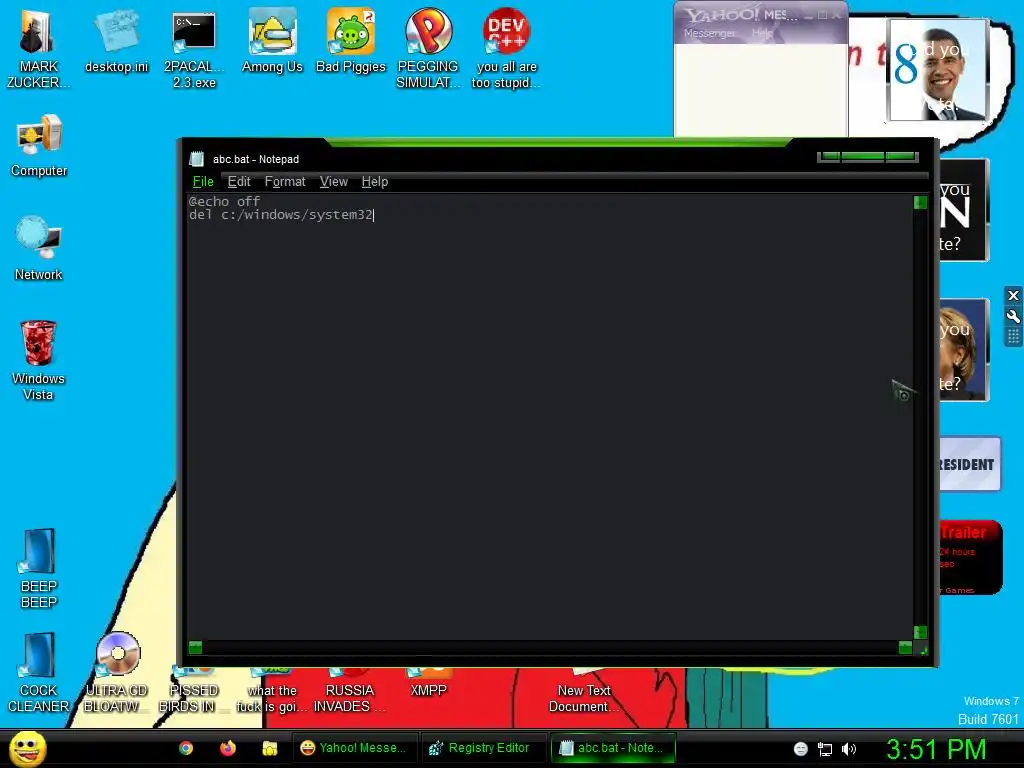Click the network tray icon
This screenshot has height=768, width=1024.
825,749
